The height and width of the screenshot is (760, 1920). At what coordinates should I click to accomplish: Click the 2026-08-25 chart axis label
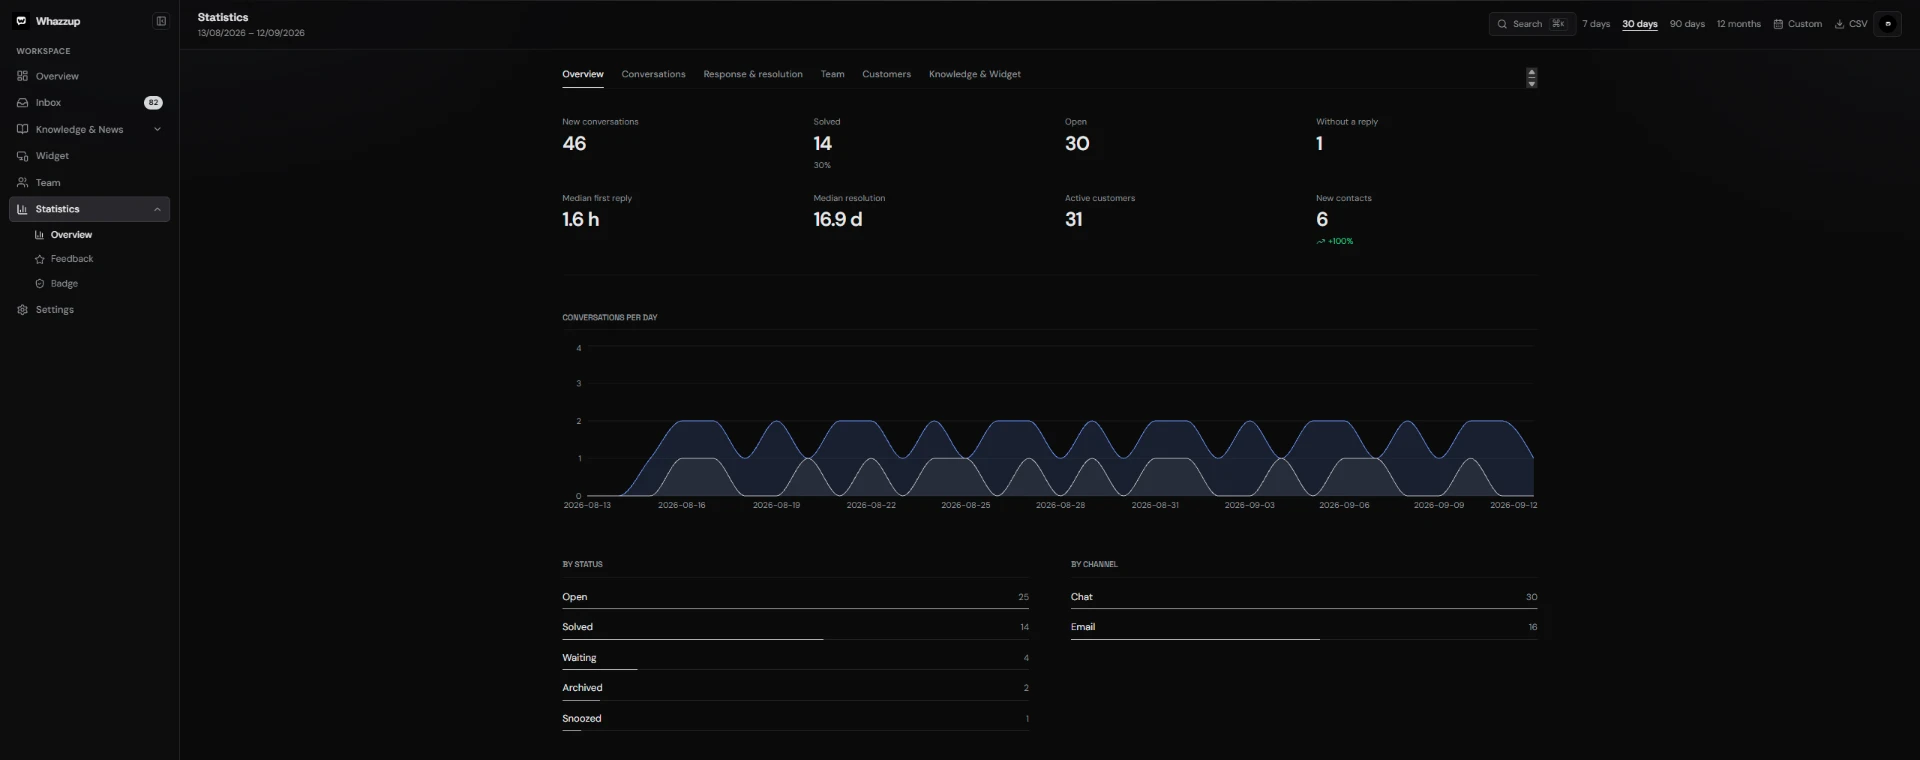point(966,506)
